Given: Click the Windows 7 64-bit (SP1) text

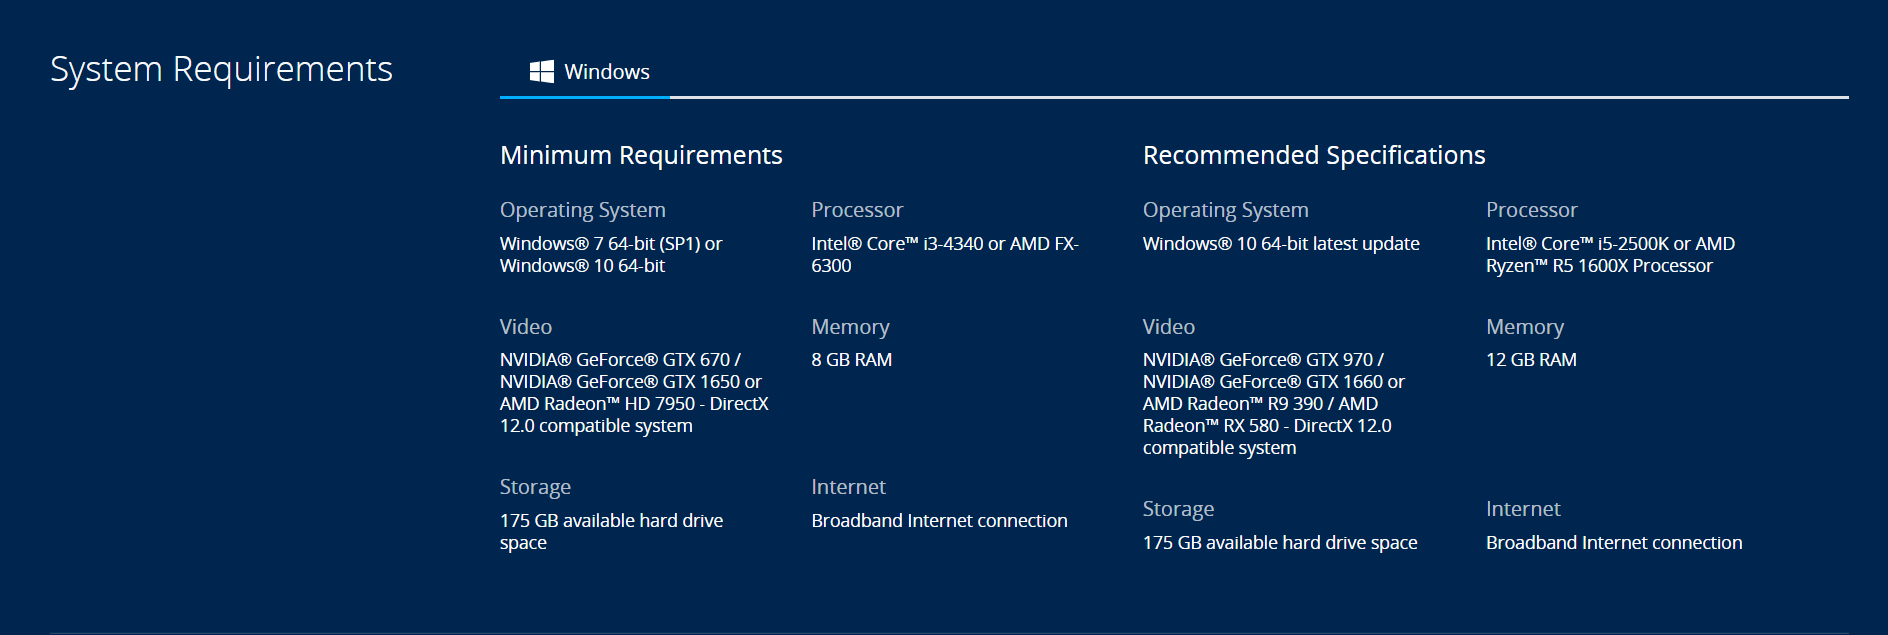Looking at the screenshot, I should [x=610, y=244].
